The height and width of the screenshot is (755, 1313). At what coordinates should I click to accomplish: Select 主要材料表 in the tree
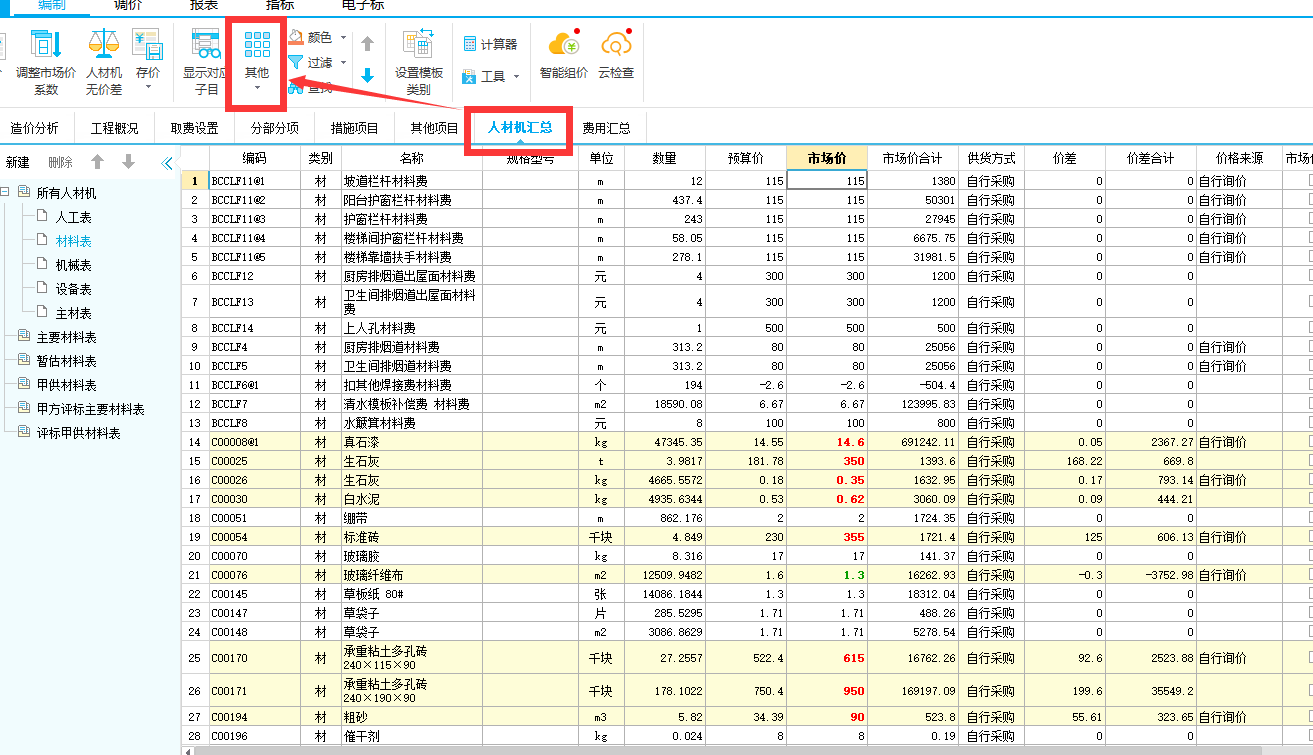[67, 337]
